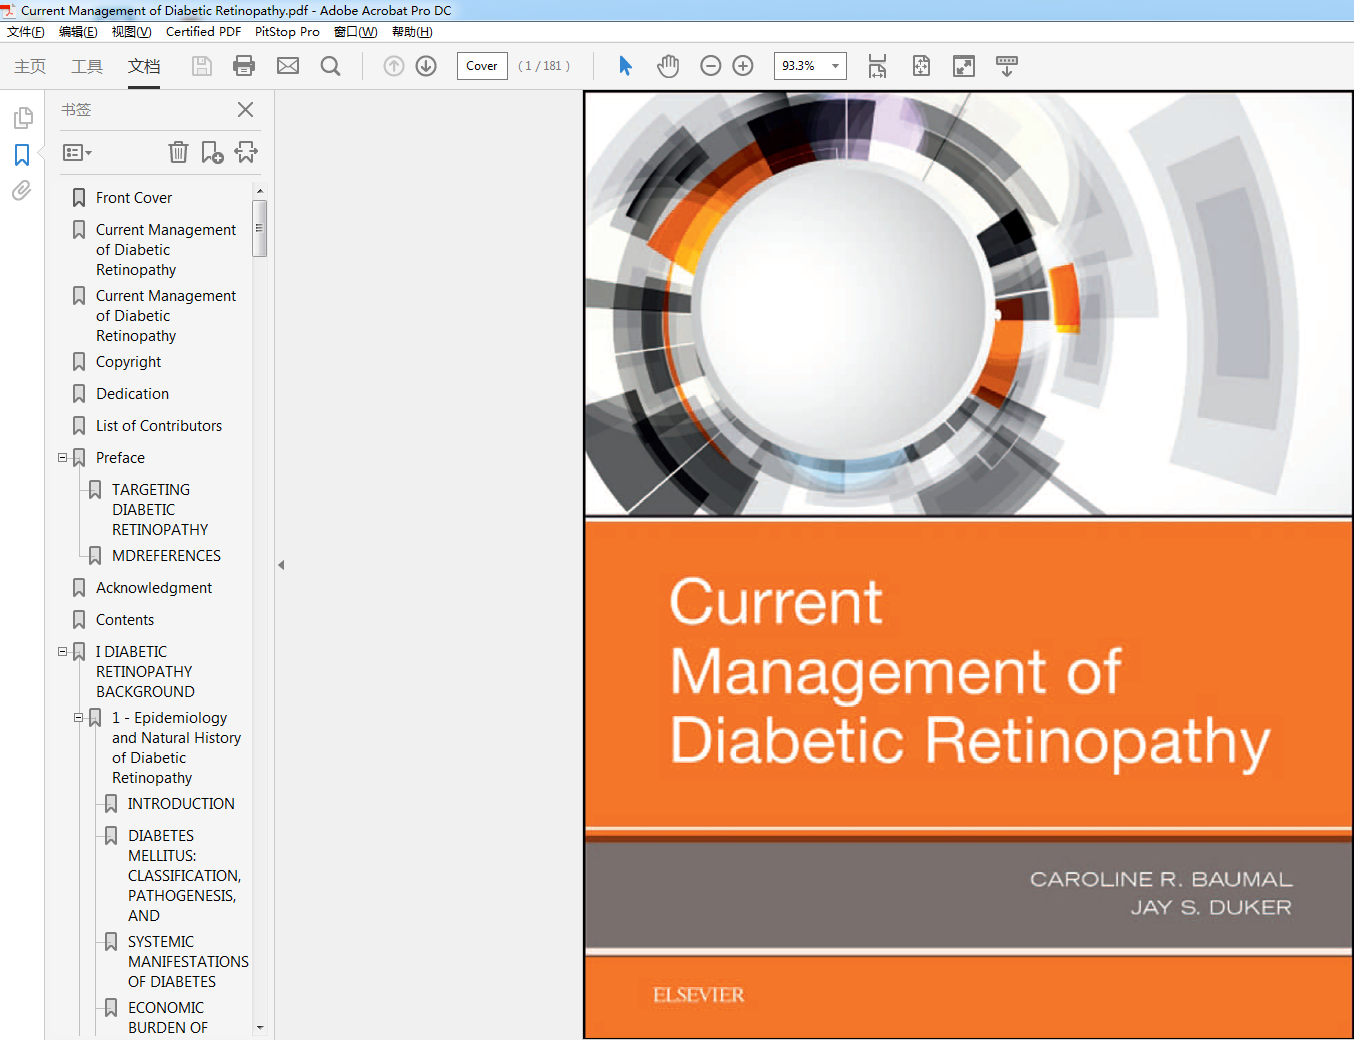Click the Save file icon

(x=202, y=66)
